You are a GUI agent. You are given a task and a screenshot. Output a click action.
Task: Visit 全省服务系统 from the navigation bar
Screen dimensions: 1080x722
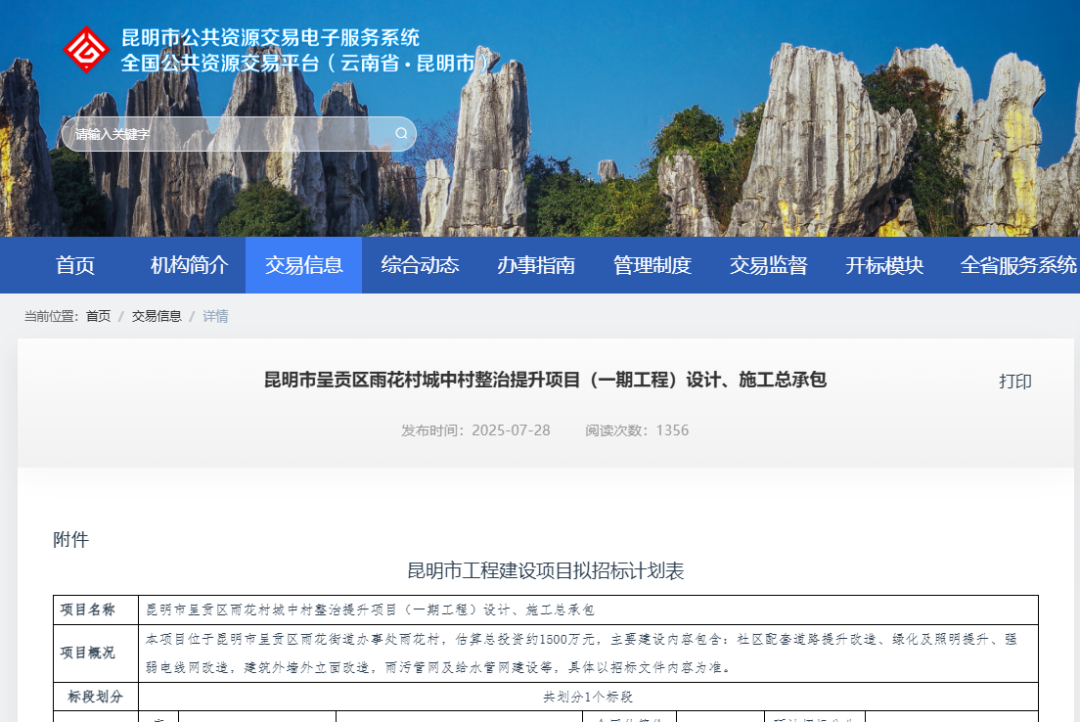click(x=1018, y=265)
